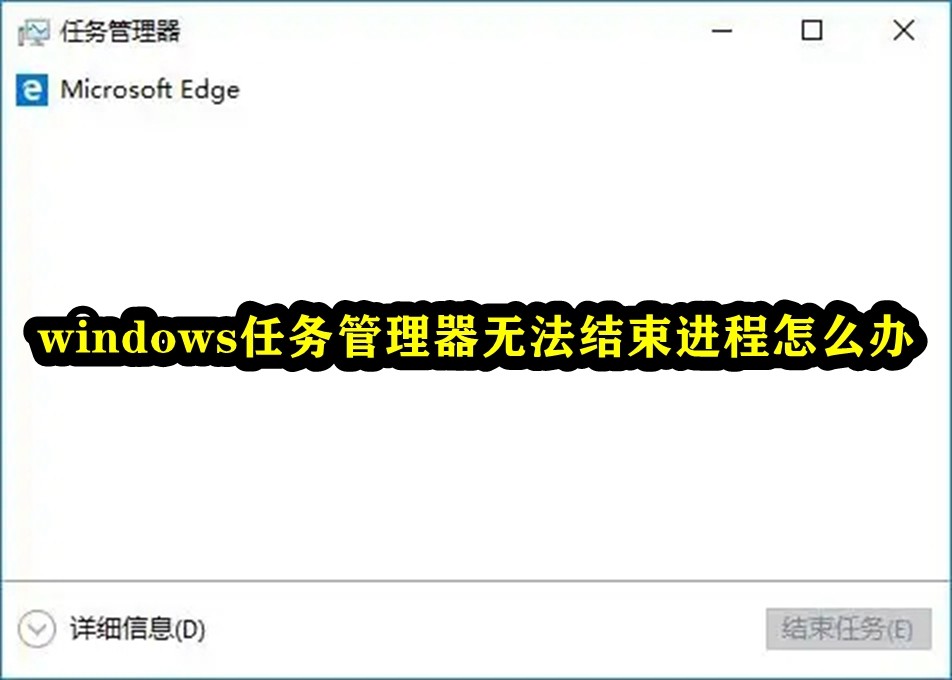Click the word windows in yellow caption
Screen dimensions: 952x680
[x=138, y=338]
